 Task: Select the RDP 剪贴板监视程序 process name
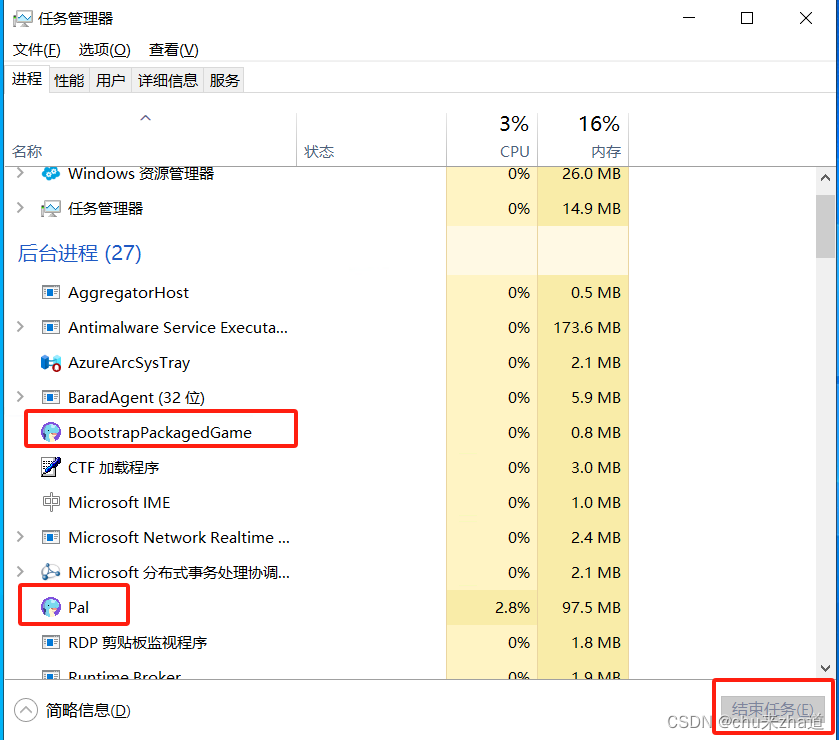click(x=137, y=642)
